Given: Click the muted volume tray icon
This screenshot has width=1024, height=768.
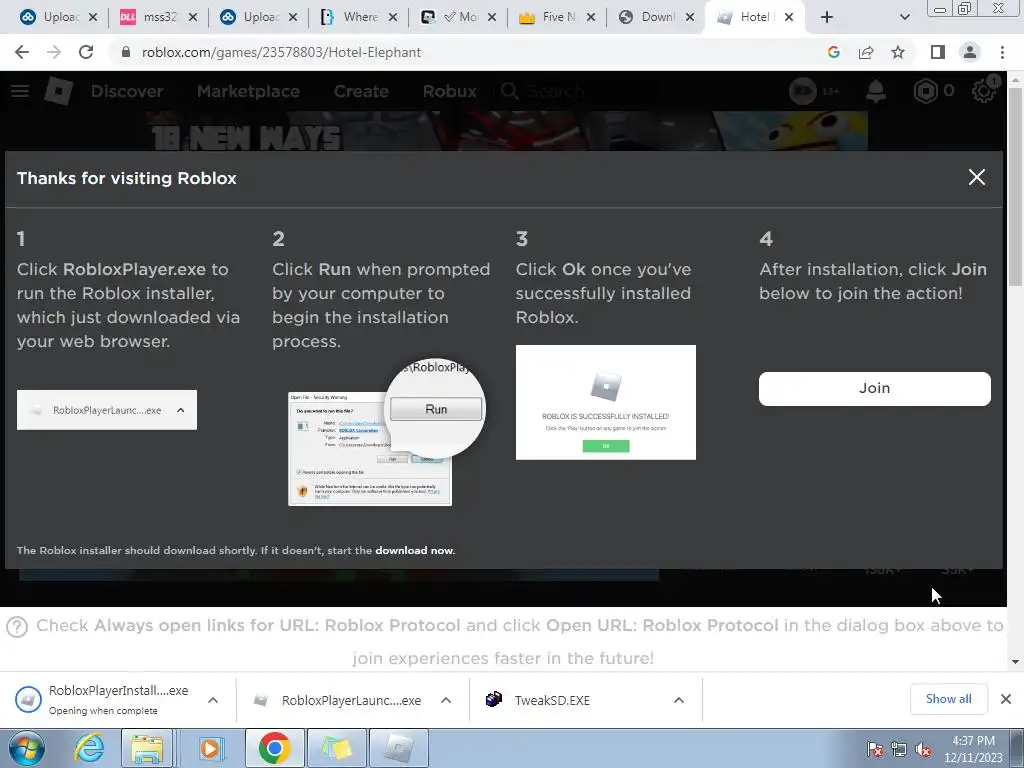Looking at the screenshot, I should 923,749.
